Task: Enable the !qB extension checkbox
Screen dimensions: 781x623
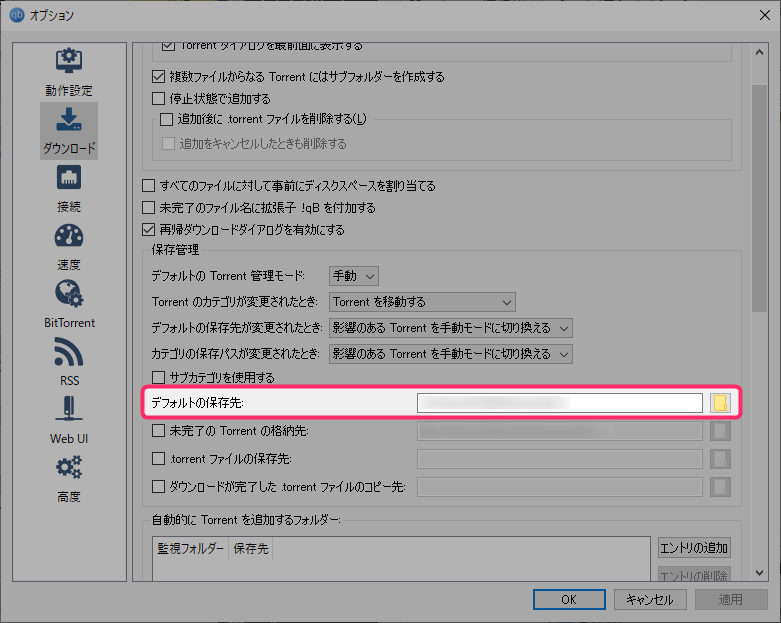Action: click(x=148, y=207)
